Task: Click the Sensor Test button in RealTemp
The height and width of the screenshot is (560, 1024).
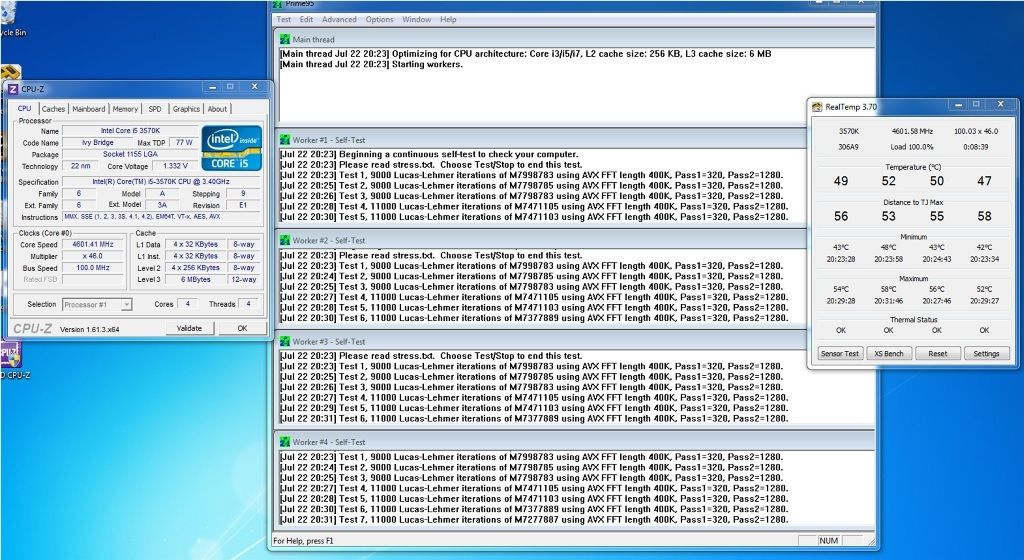Action: [840, 353]
